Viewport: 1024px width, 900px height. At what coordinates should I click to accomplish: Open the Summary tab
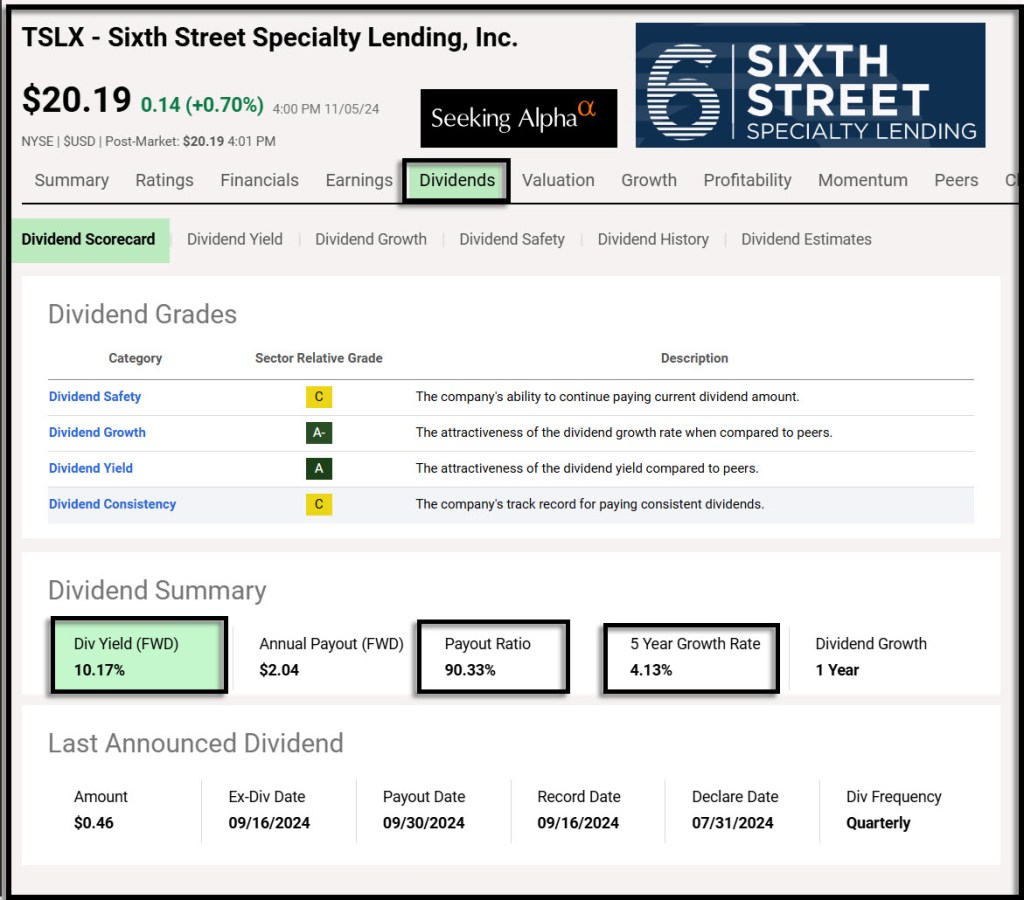pyautogui.click(x=71, y=181)
